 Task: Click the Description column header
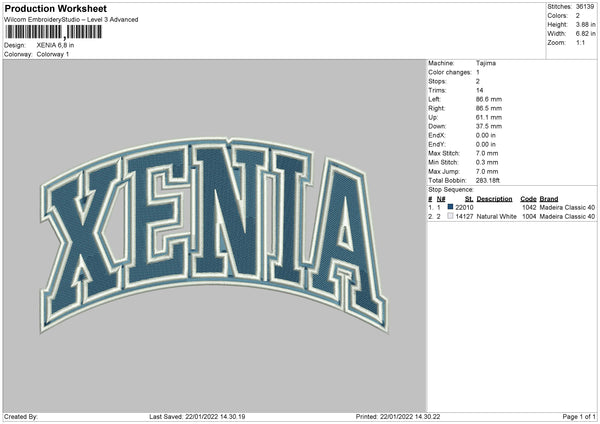[x=494, y=199]
